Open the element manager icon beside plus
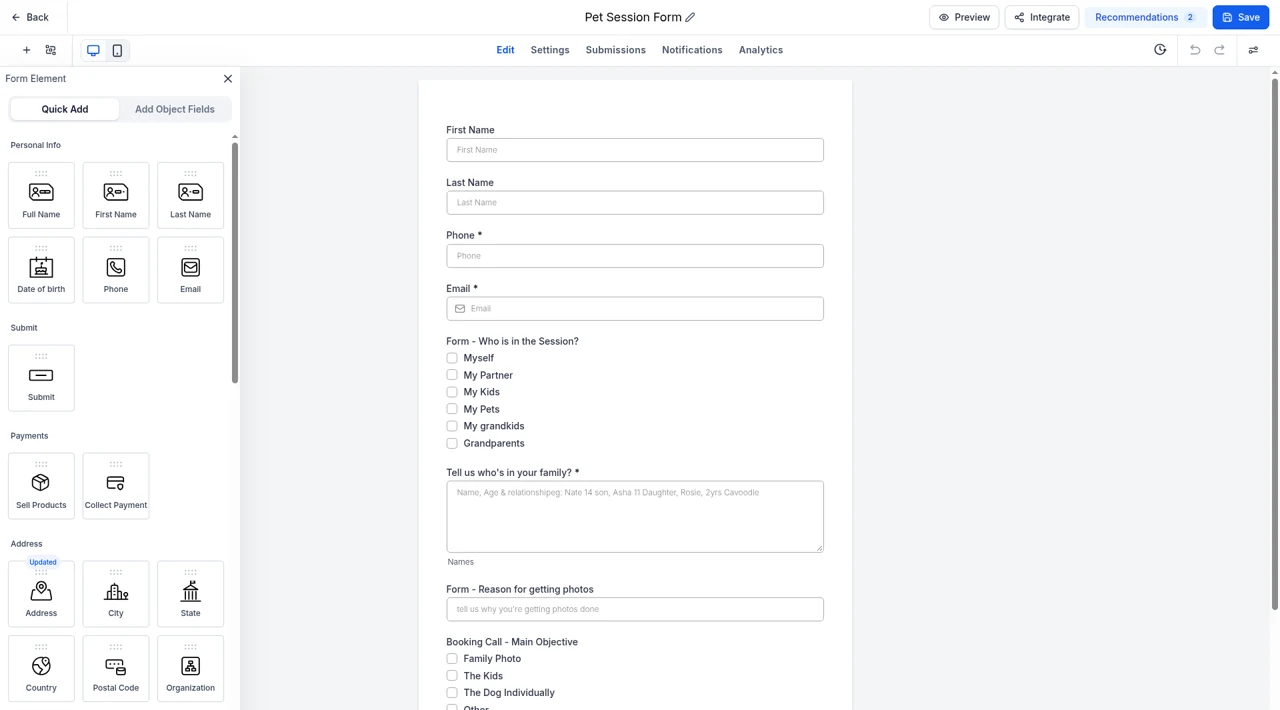Image resolution: width=1280 pixels, height=710 pixels. (51, 50)
